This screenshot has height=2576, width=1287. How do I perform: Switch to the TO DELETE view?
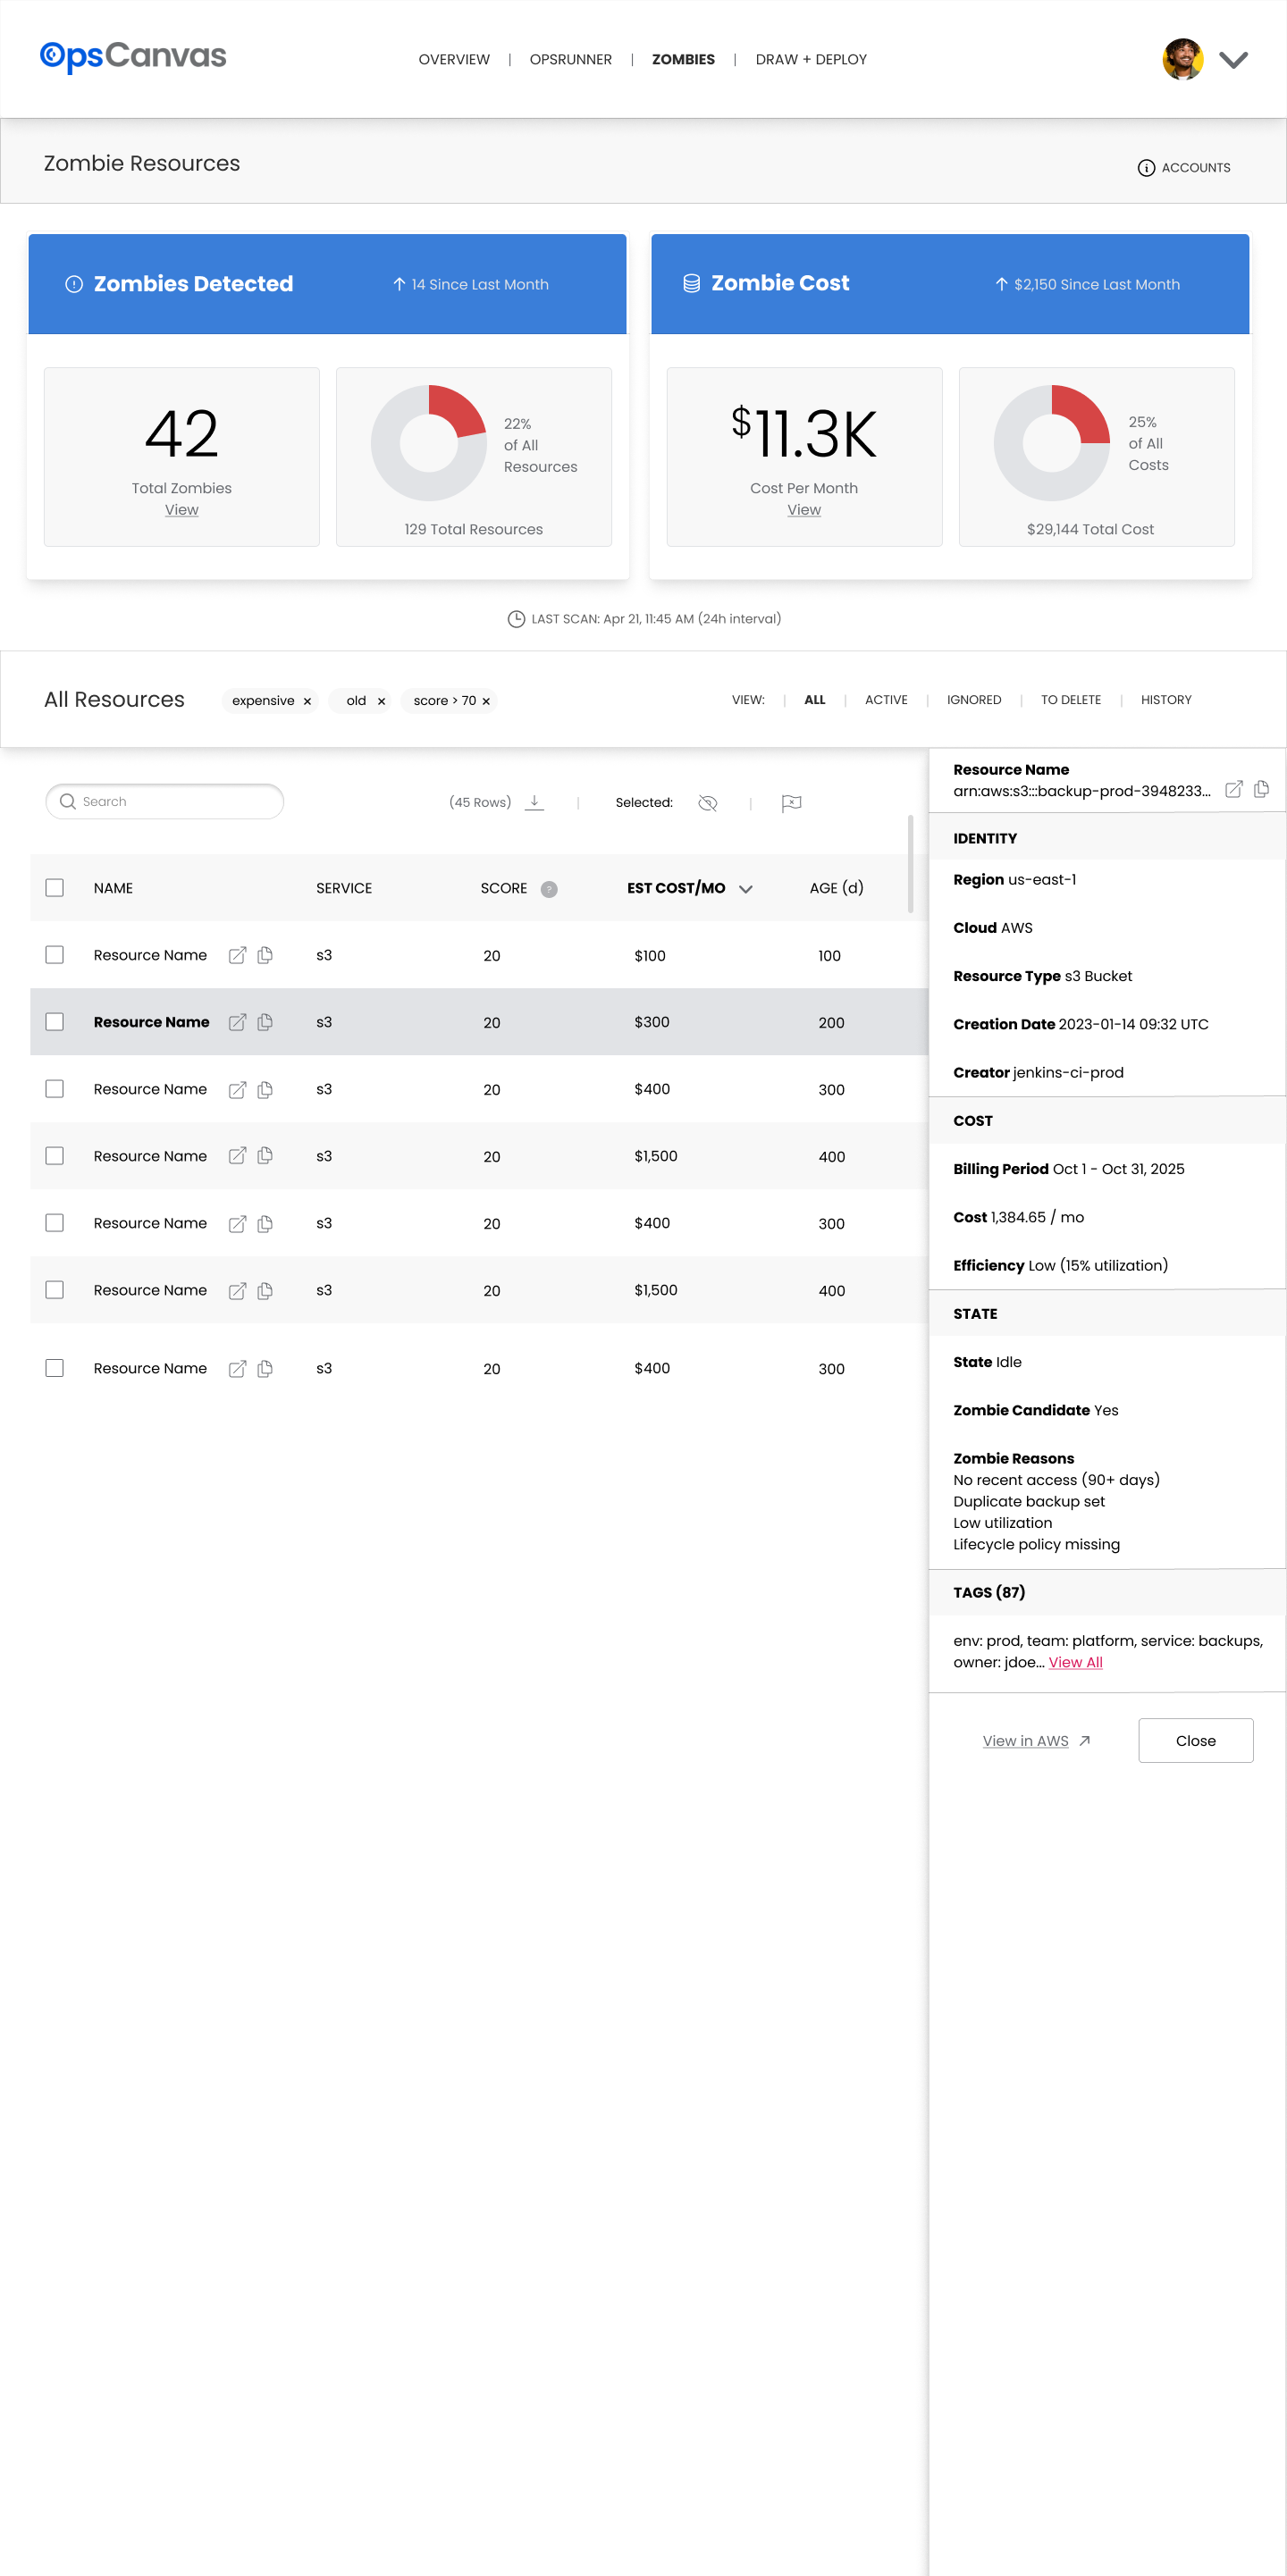(x=1070, y=700)
